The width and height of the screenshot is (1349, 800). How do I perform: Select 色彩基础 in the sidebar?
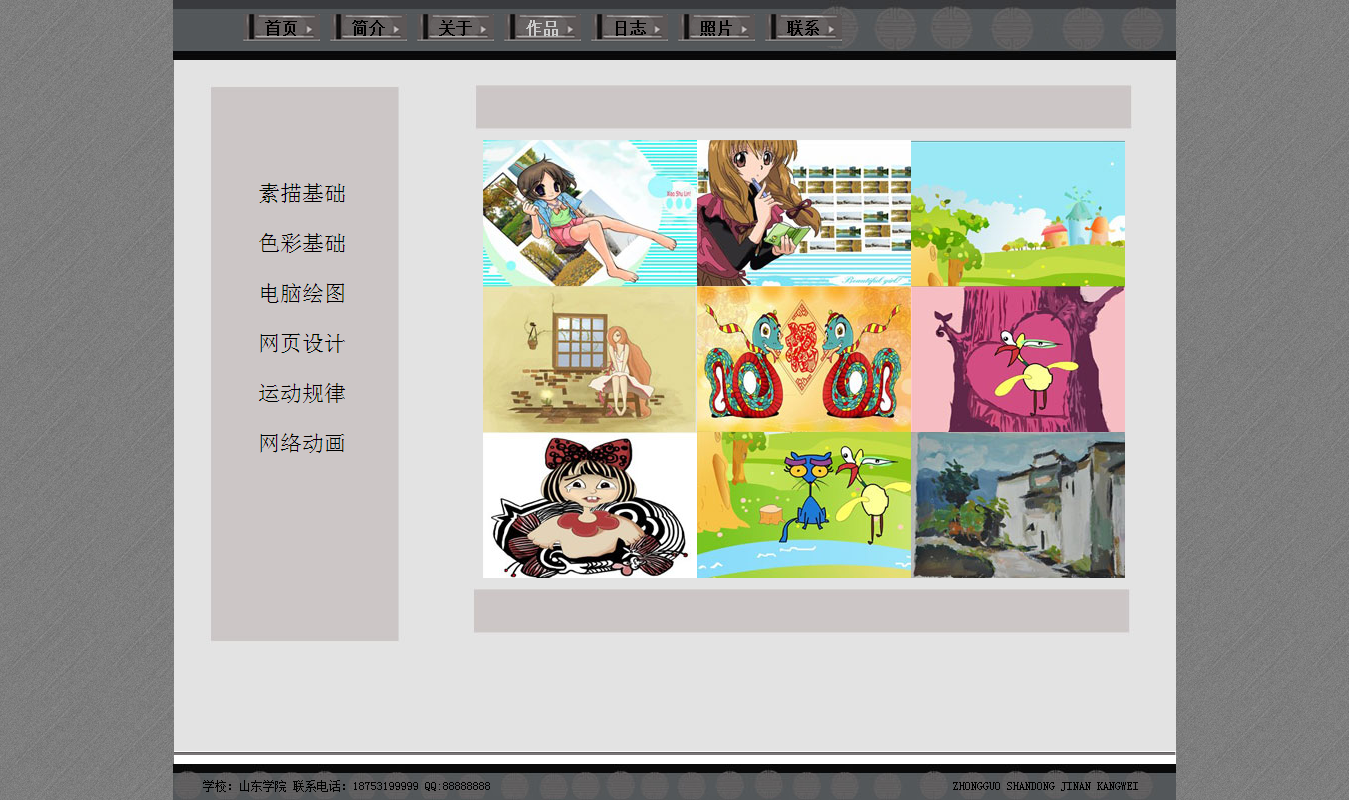[302, 244]
